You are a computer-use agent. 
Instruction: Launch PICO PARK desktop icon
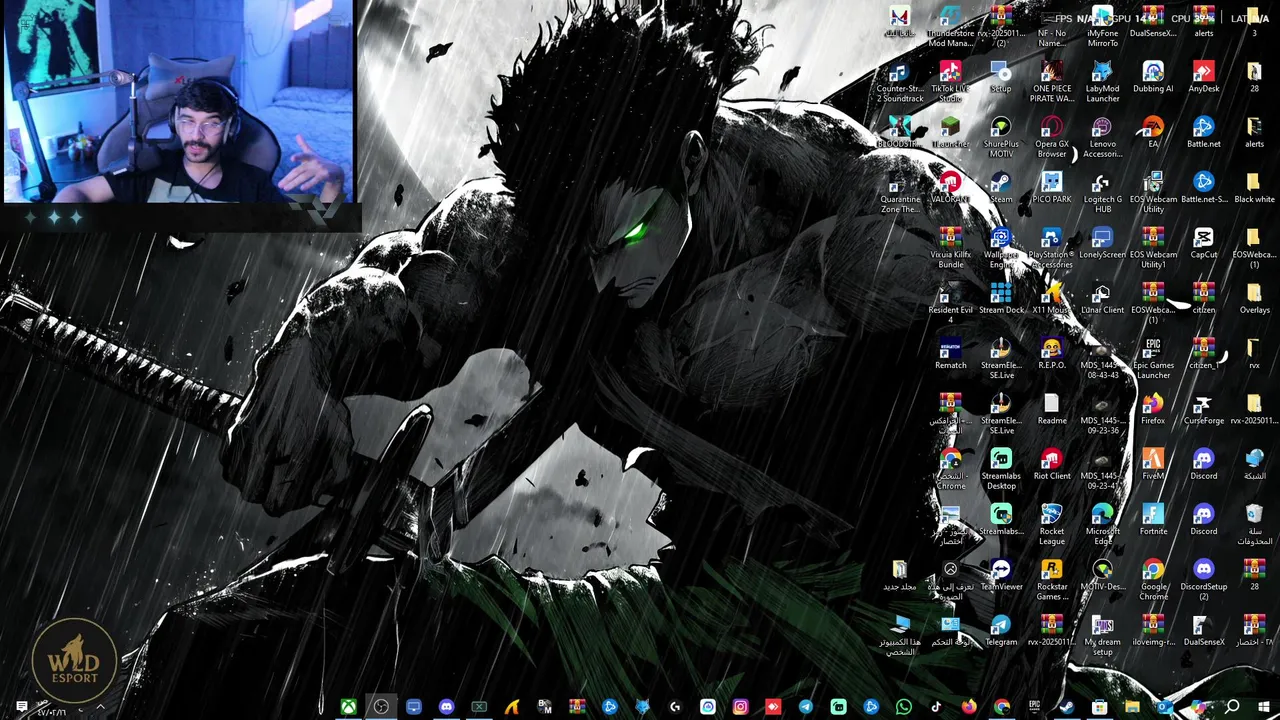click(1051, 188)
